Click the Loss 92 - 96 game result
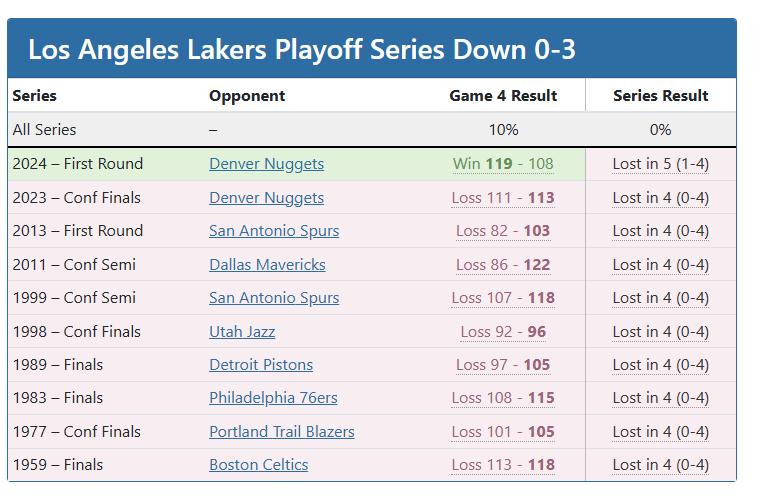The width and height of the screenshot is (771, 500). 503,331
